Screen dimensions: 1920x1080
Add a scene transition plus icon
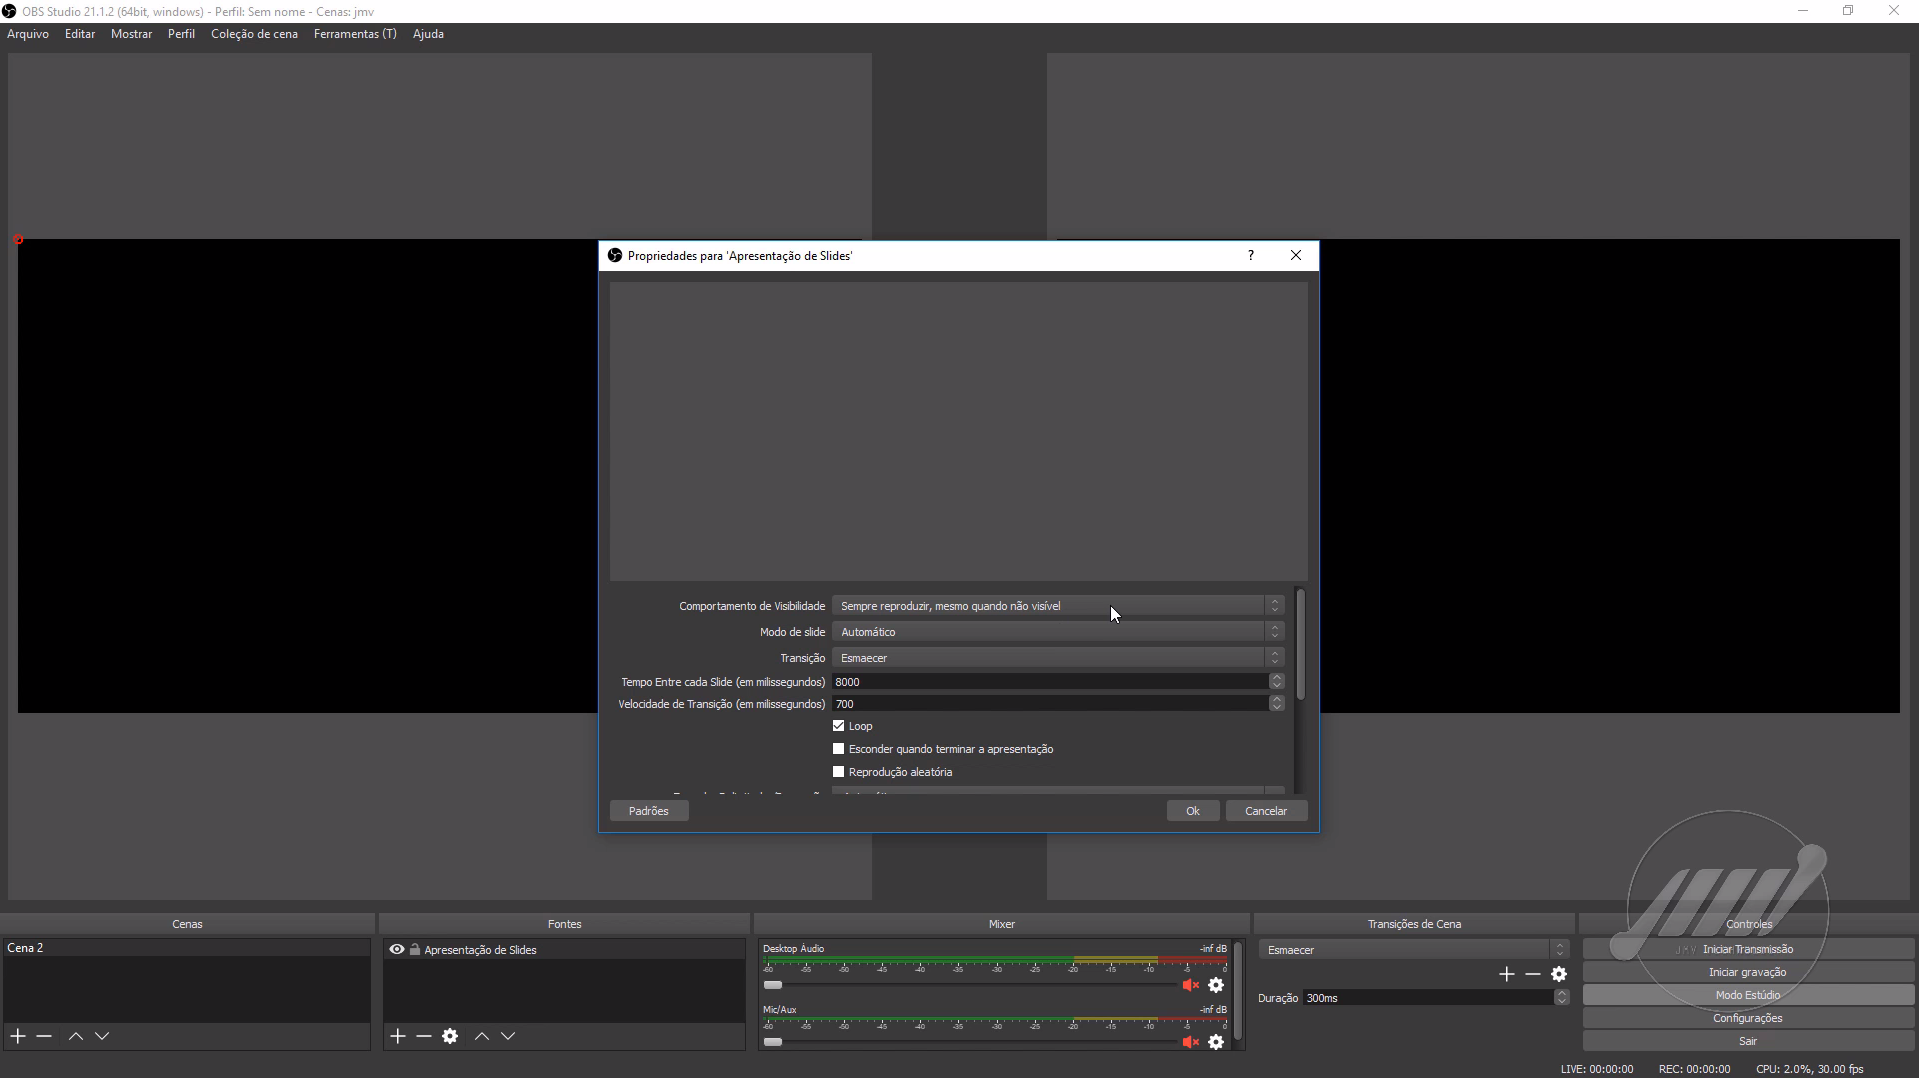click(x=1507, y=974)
